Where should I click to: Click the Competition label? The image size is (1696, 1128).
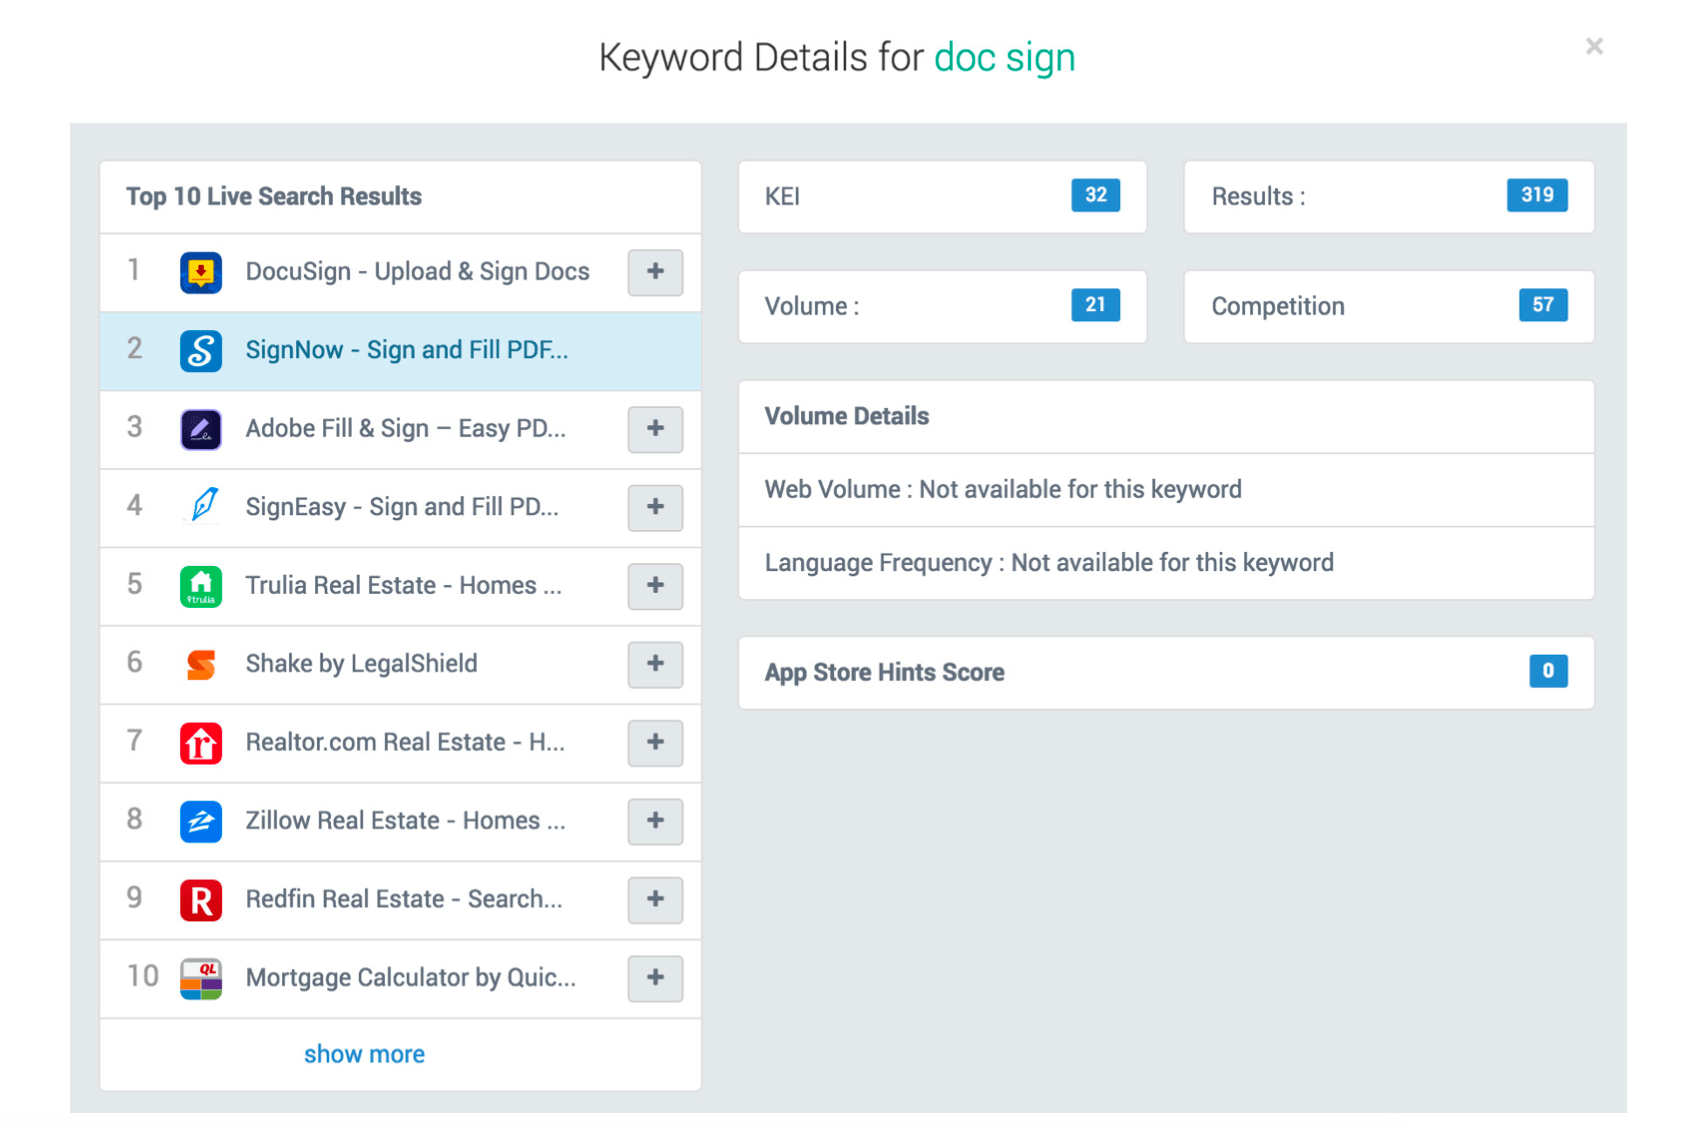pos(1278,307)
